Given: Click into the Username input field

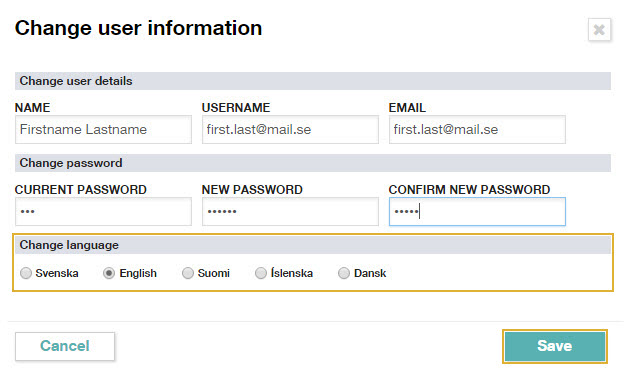Looking at the screenshot, I should coord(290,130).
